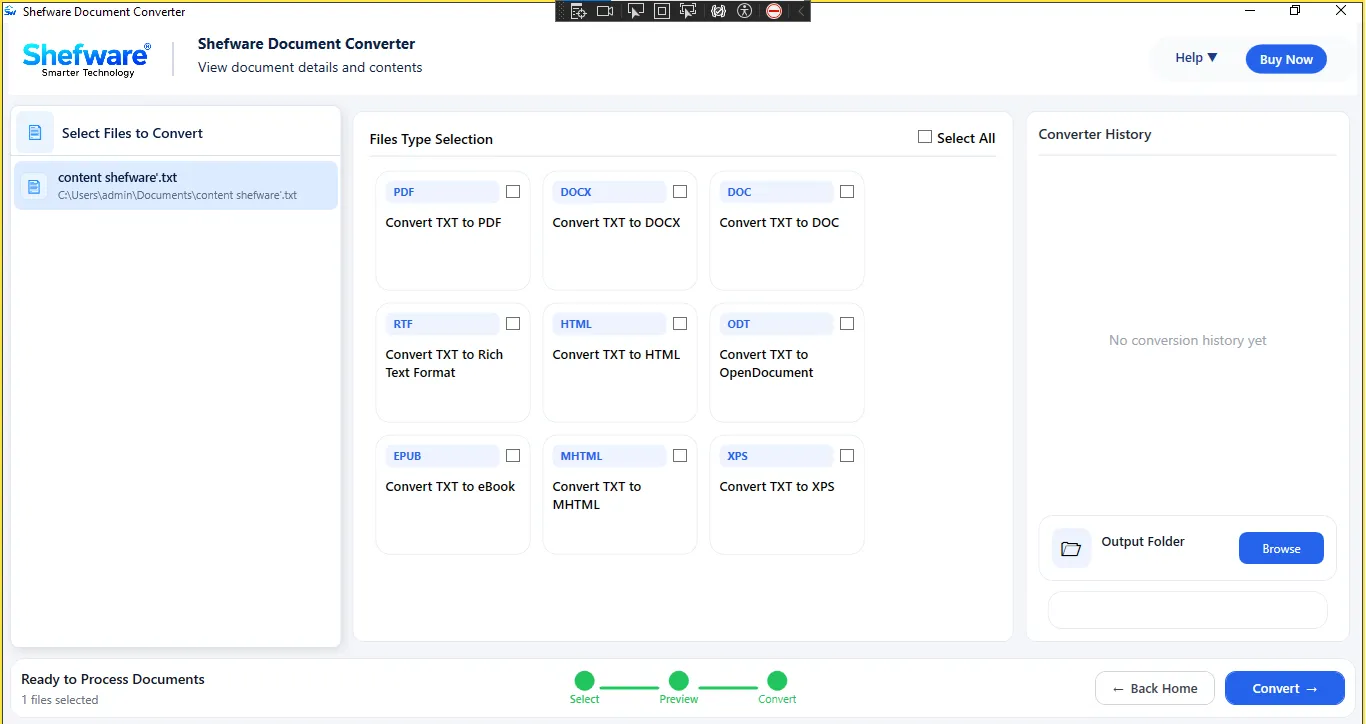The width and height of the screenshot is (1366, 724).
Task: Collapse debug toolbar with the left chevron
Action: (x=800, y=11)
